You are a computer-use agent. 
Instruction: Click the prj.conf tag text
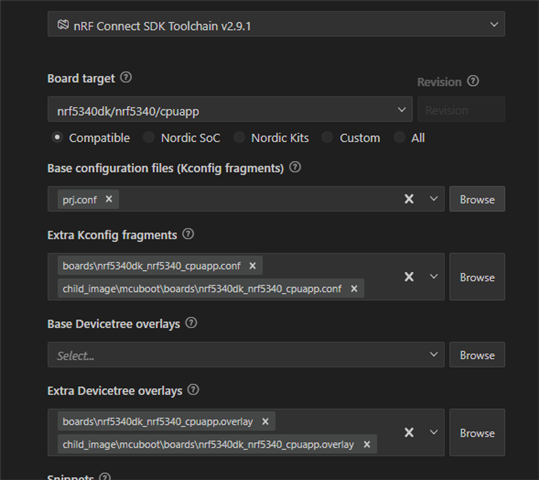[80, 199]
